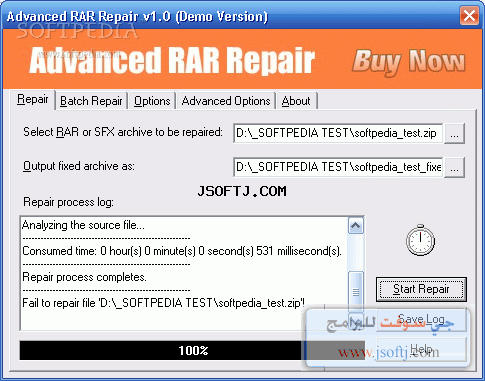
Task: Click the 'Consumed time' log line
Action: click(x=182, y=251)
